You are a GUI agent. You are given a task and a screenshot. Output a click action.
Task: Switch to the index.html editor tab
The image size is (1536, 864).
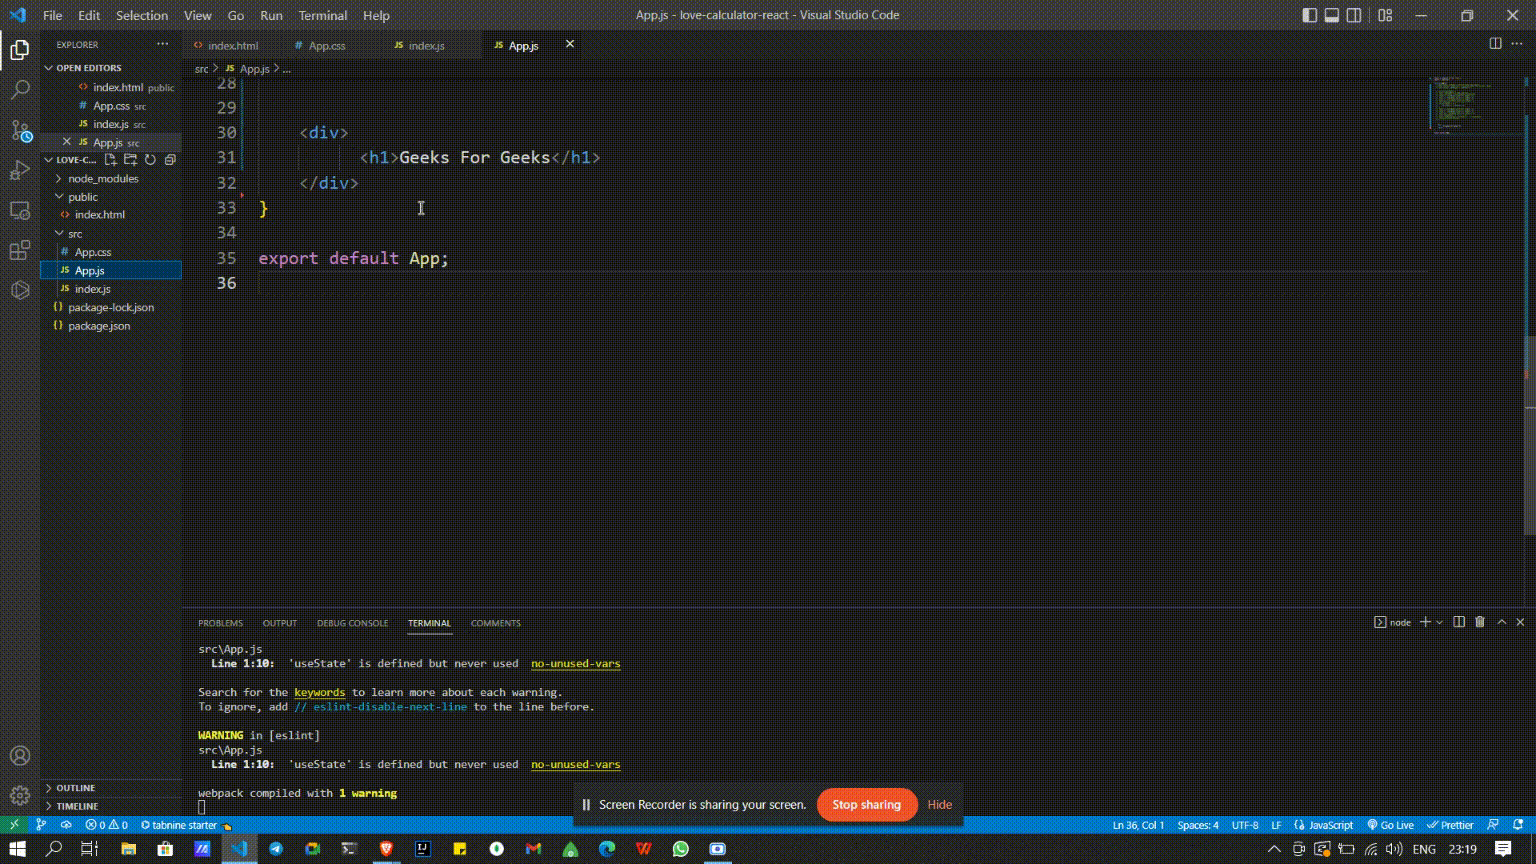pos(232,45)
